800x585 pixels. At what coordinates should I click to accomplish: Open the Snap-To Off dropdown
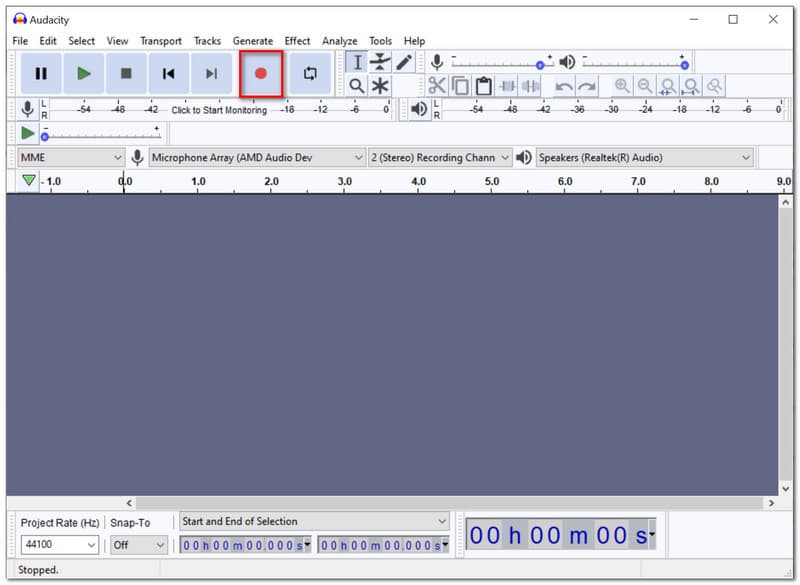(x=139, y=545)
